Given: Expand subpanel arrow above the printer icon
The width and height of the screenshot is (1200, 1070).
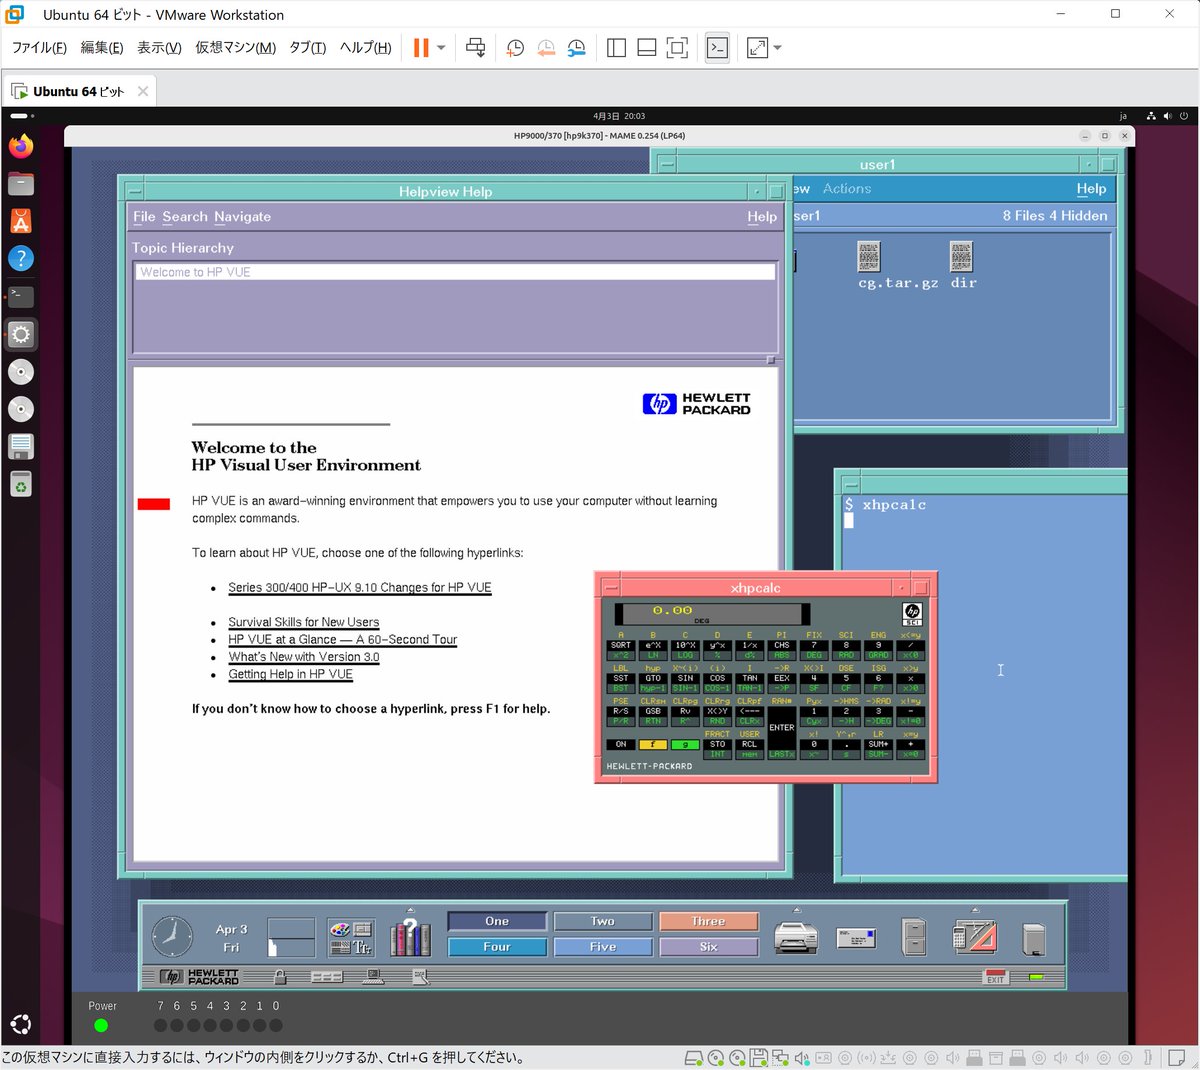Looking at the screenshot, I should [797, 910].
